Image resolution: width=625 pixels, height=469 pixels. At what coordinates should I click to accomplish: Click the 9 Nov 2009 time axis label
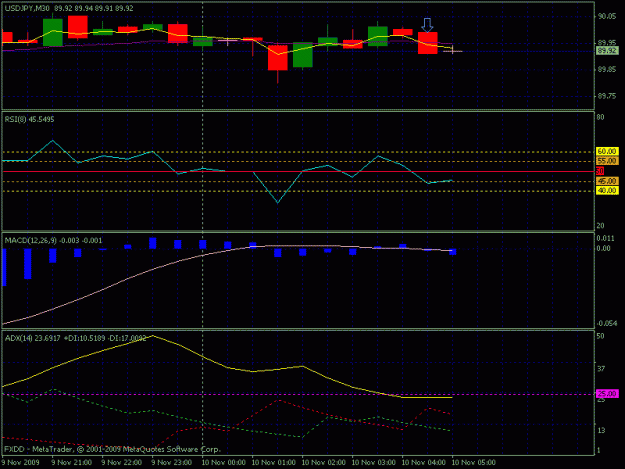pyautogui.click(x=20, y=463)
